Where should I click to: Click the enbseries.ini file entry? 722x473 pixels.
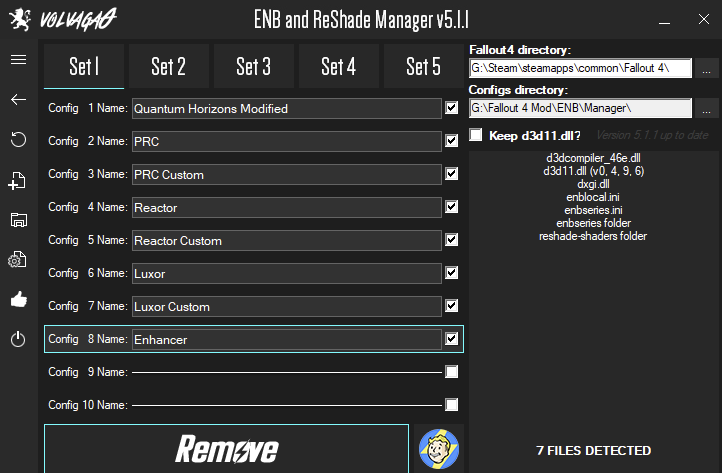pos(593,210)
